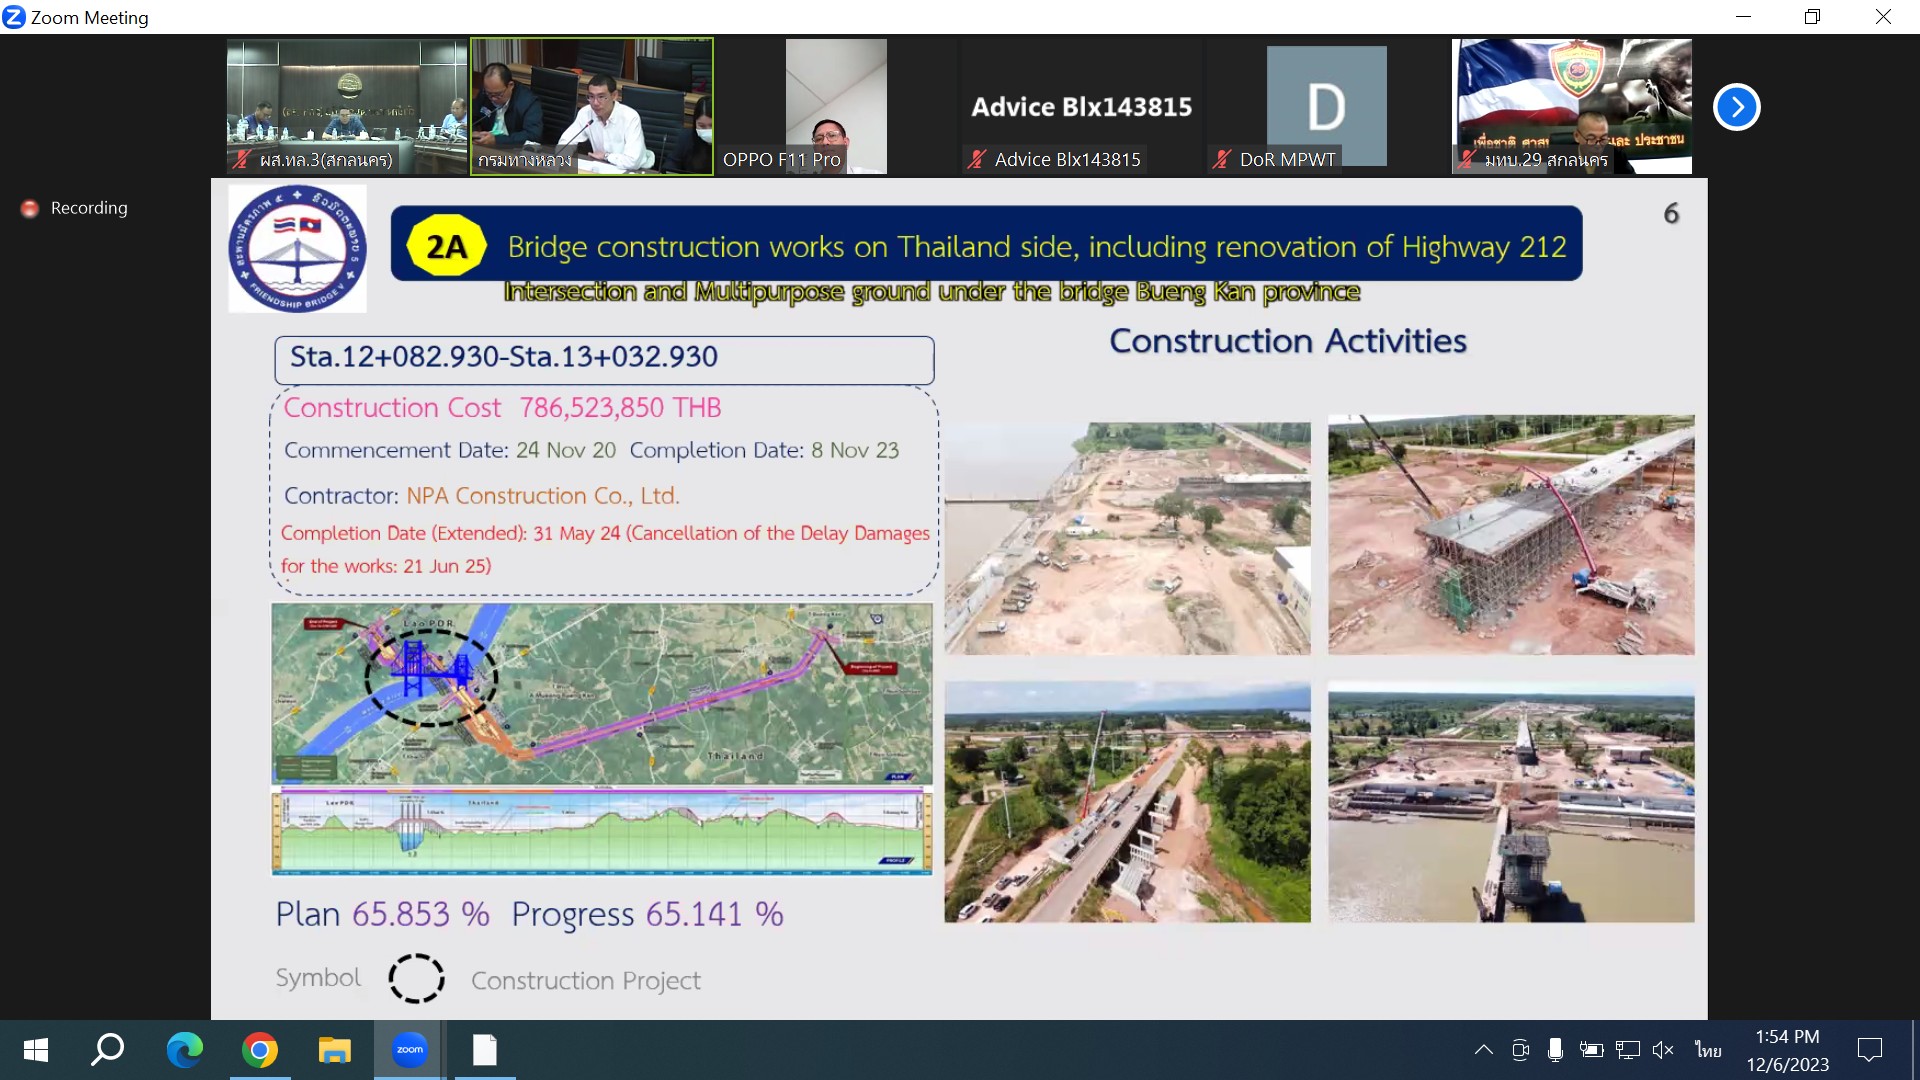Open File Explorer from the taskbar
Screen dimensions: 1920x1080
tap(334, 1050)
